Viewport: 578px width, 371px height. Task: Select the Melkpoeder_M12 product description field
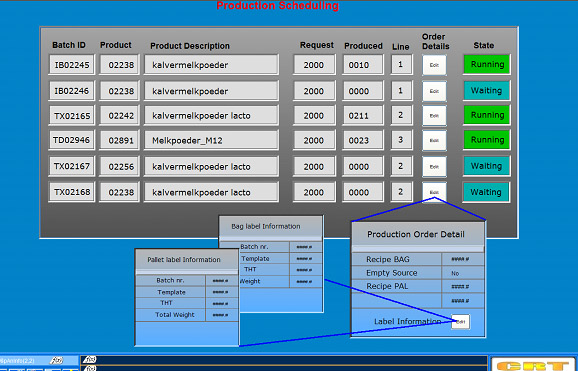click(211, 140)
